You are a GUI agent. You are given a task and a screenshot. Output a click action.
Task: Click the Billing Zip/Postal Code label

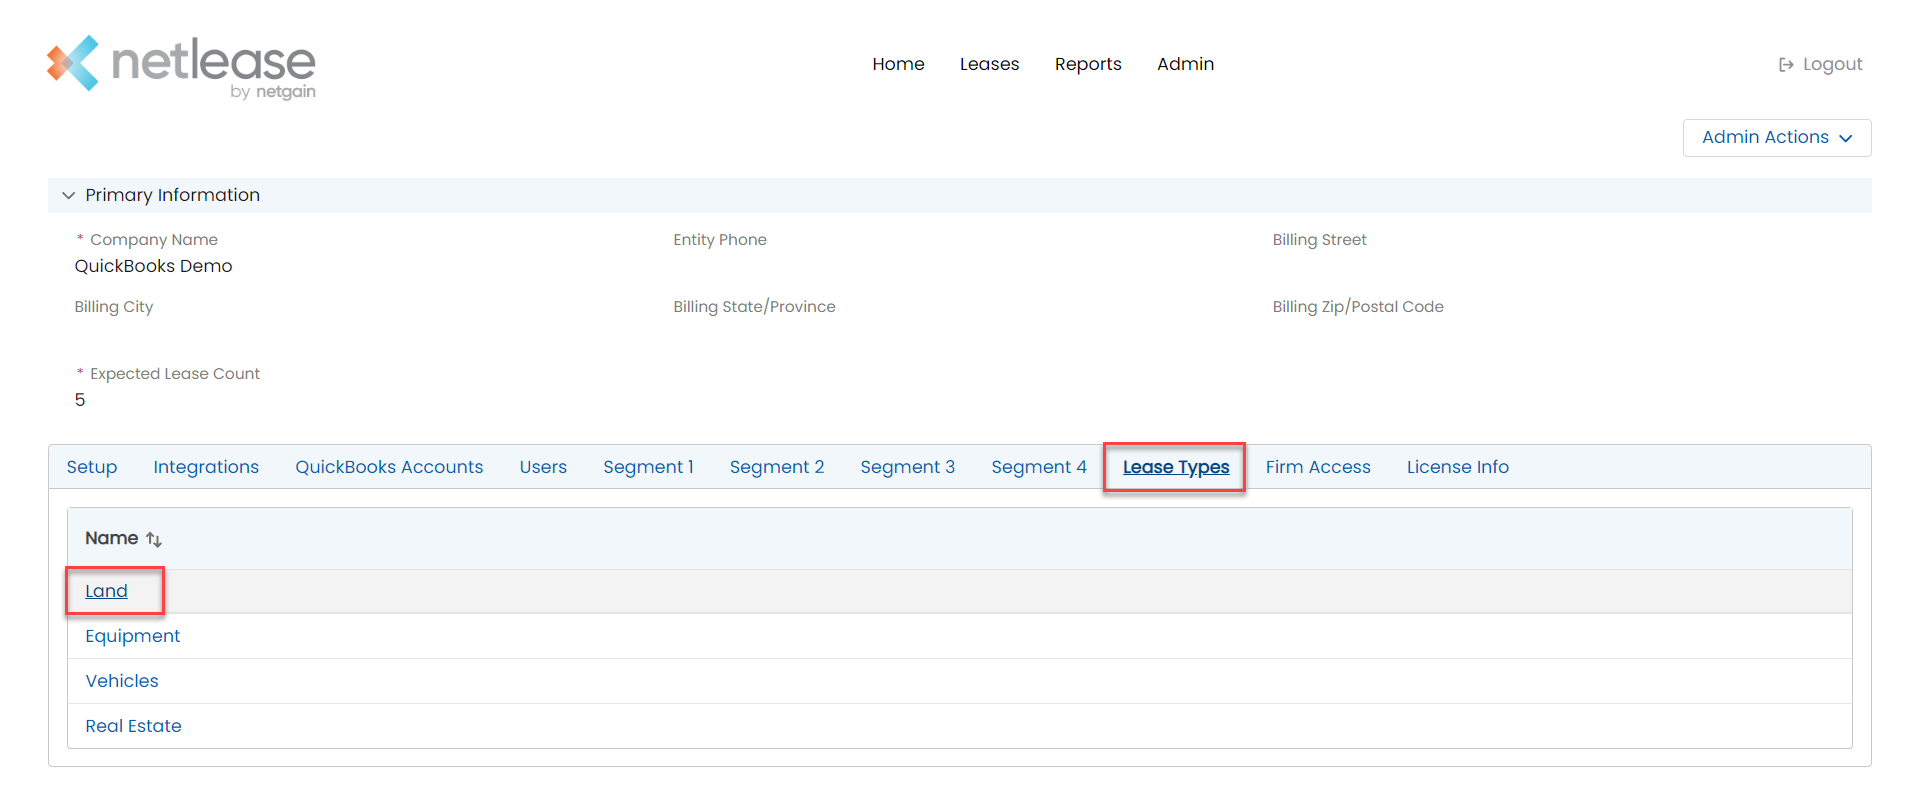(1358, 307)
